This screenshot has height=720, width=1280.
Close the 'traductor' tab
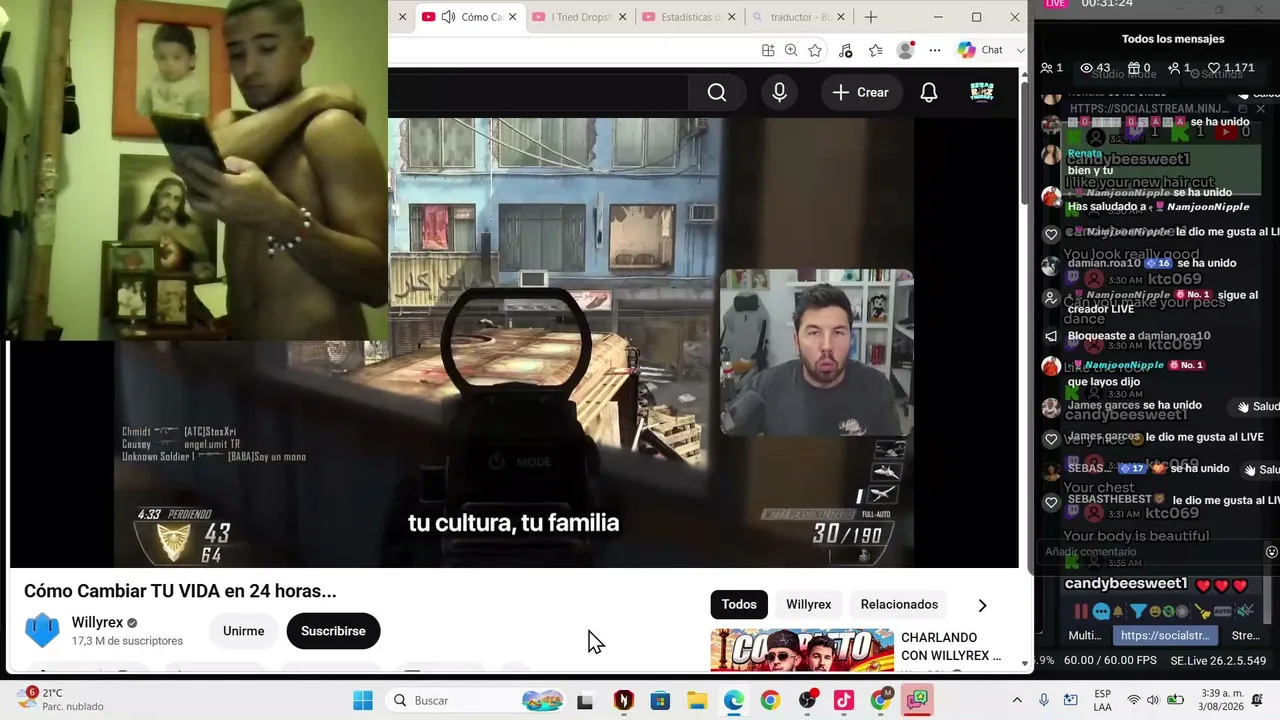pos(840,17)
